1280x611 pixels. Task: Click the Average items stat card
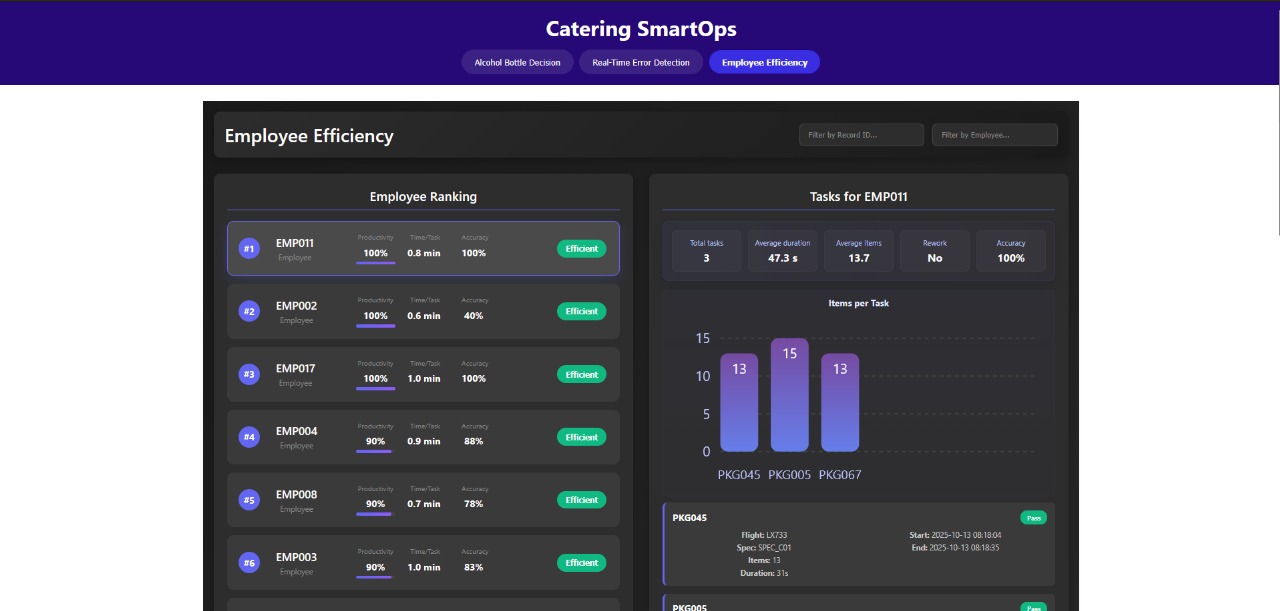[x=859, y=251]
